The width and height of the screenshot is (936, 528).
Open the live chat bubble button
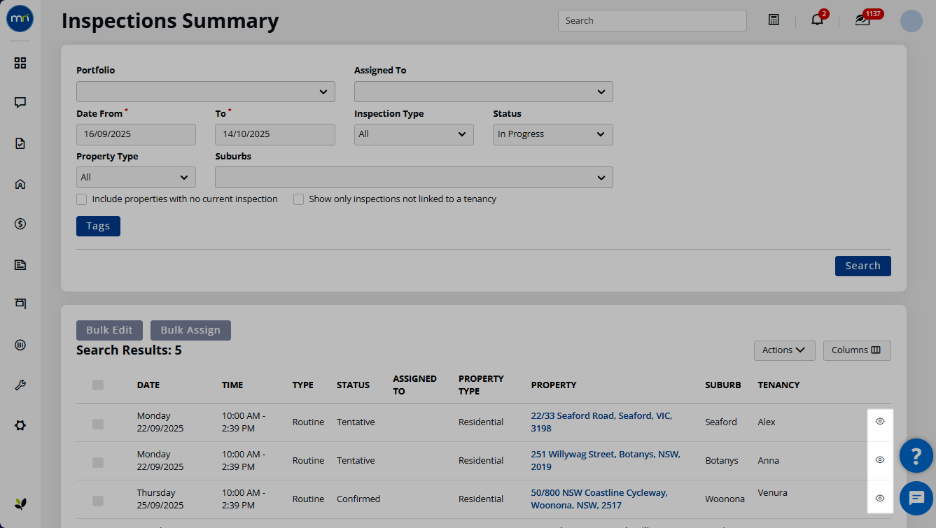(916, 498)
